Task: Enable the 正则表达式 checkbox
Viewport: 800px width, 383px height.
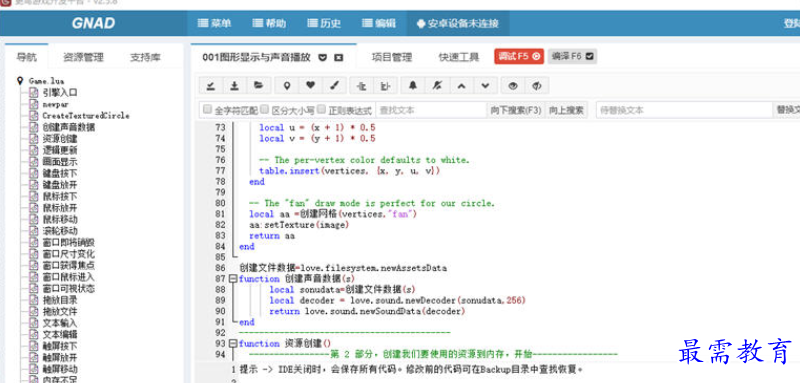Action: pos(321,109)
